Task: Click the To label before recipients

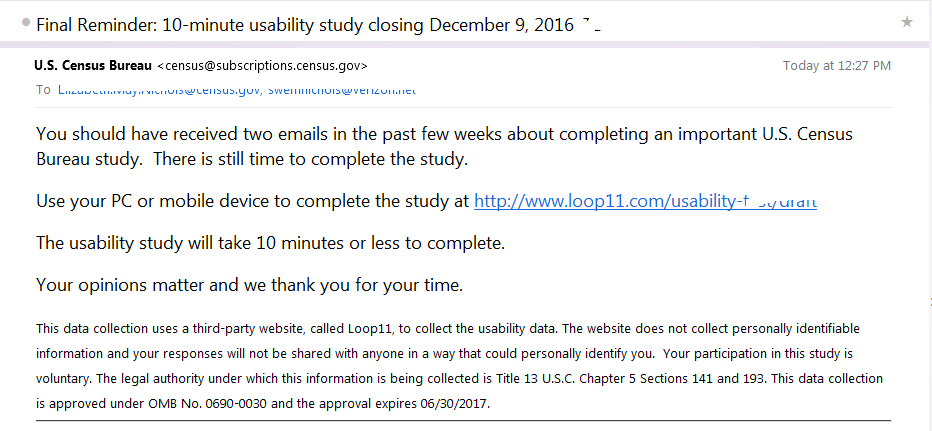Action: tap(43, 90)
